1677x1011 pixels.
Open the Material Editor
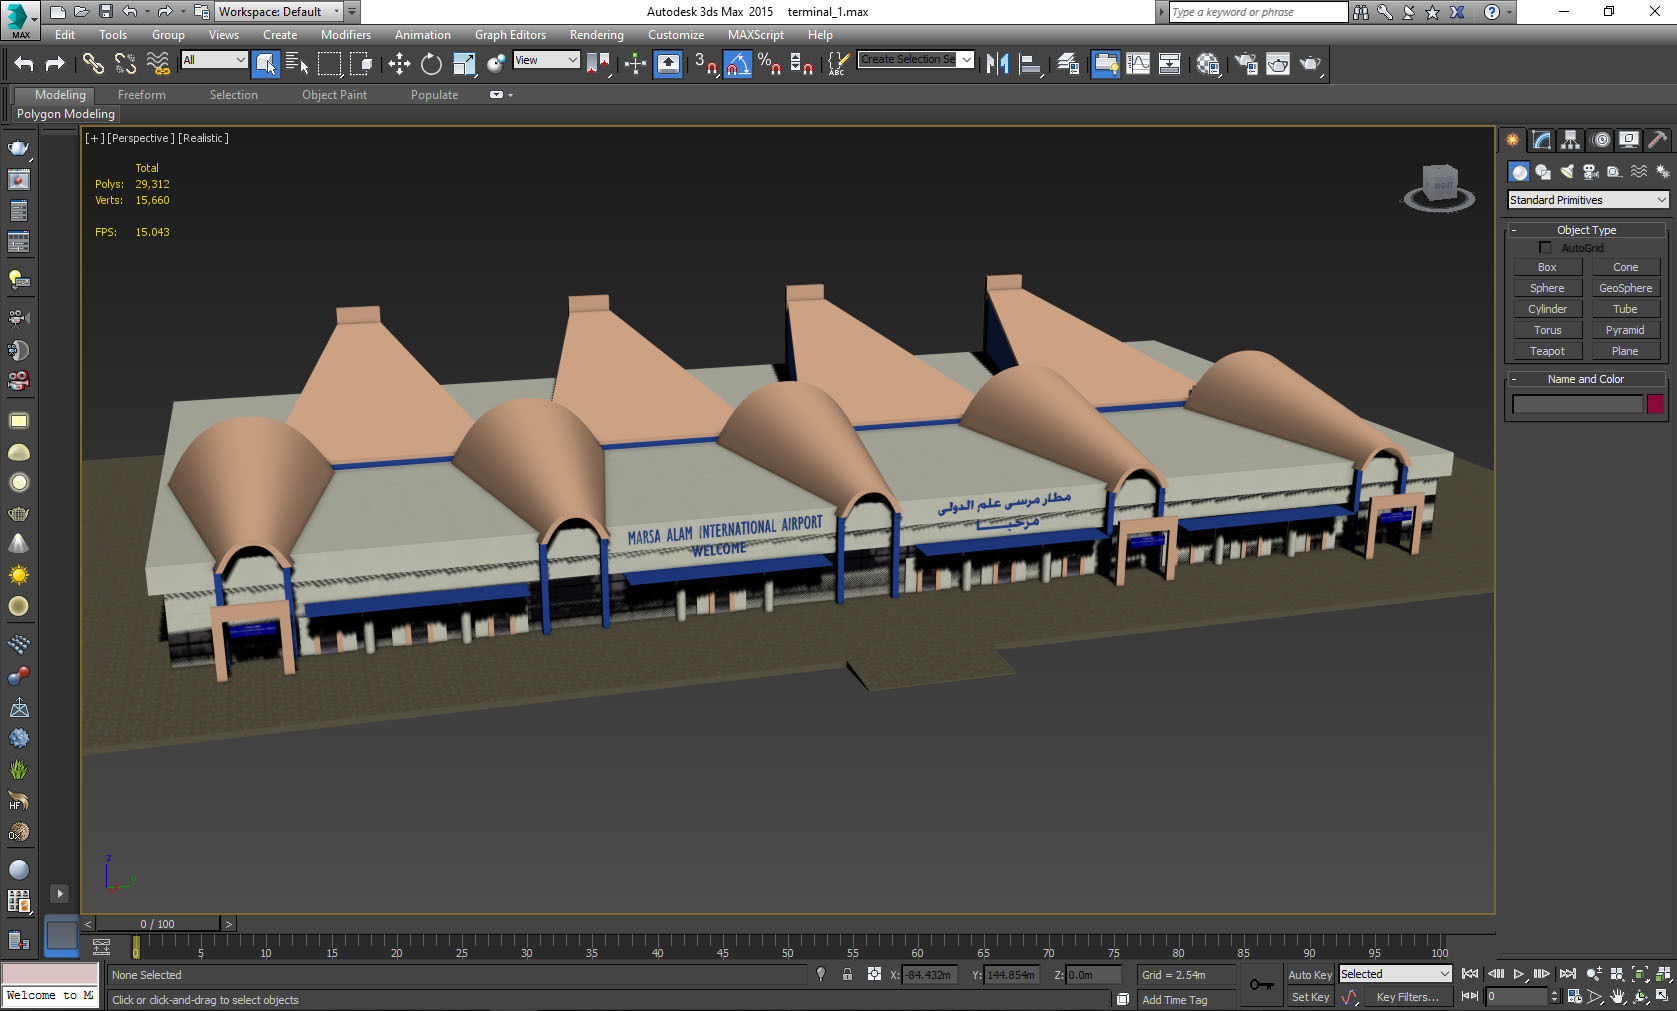[1208, 63]
